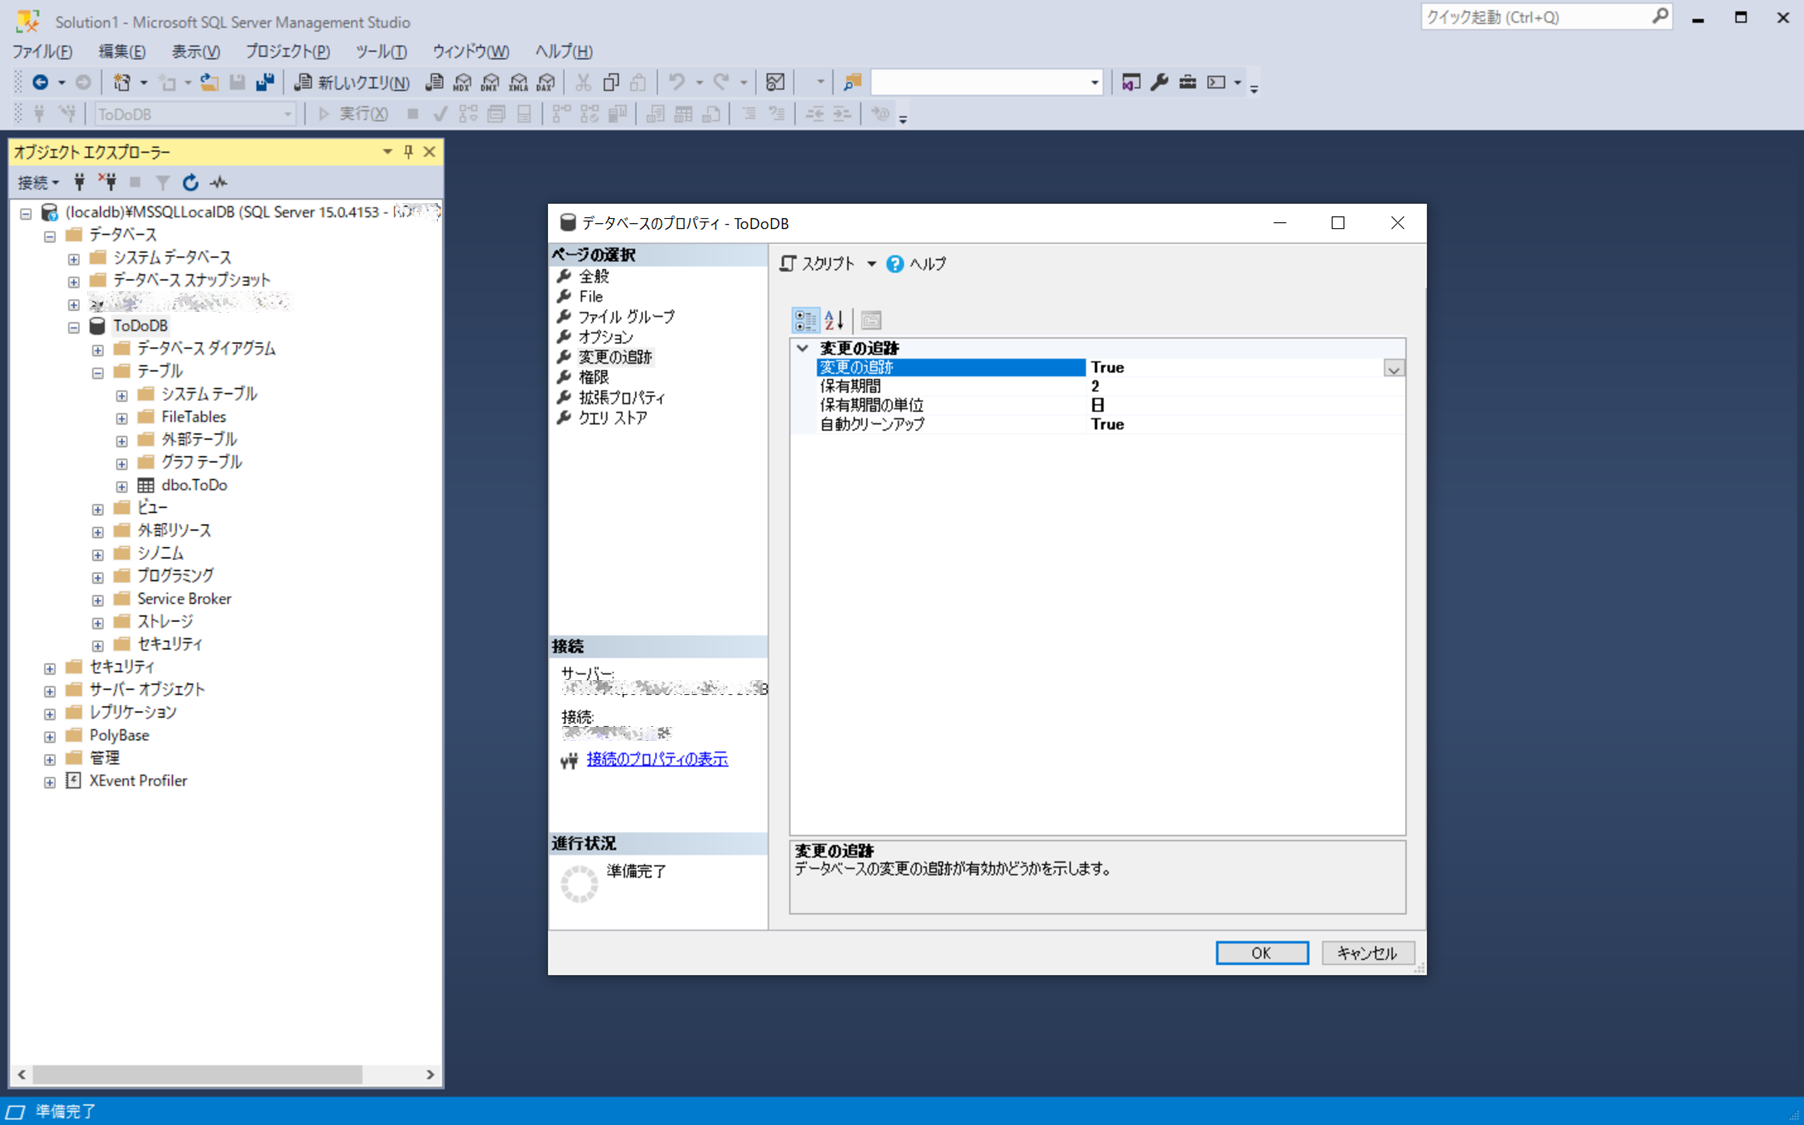Click the XMLA query icon
Screen dimensions: 1804x1125
coord(518,82)
